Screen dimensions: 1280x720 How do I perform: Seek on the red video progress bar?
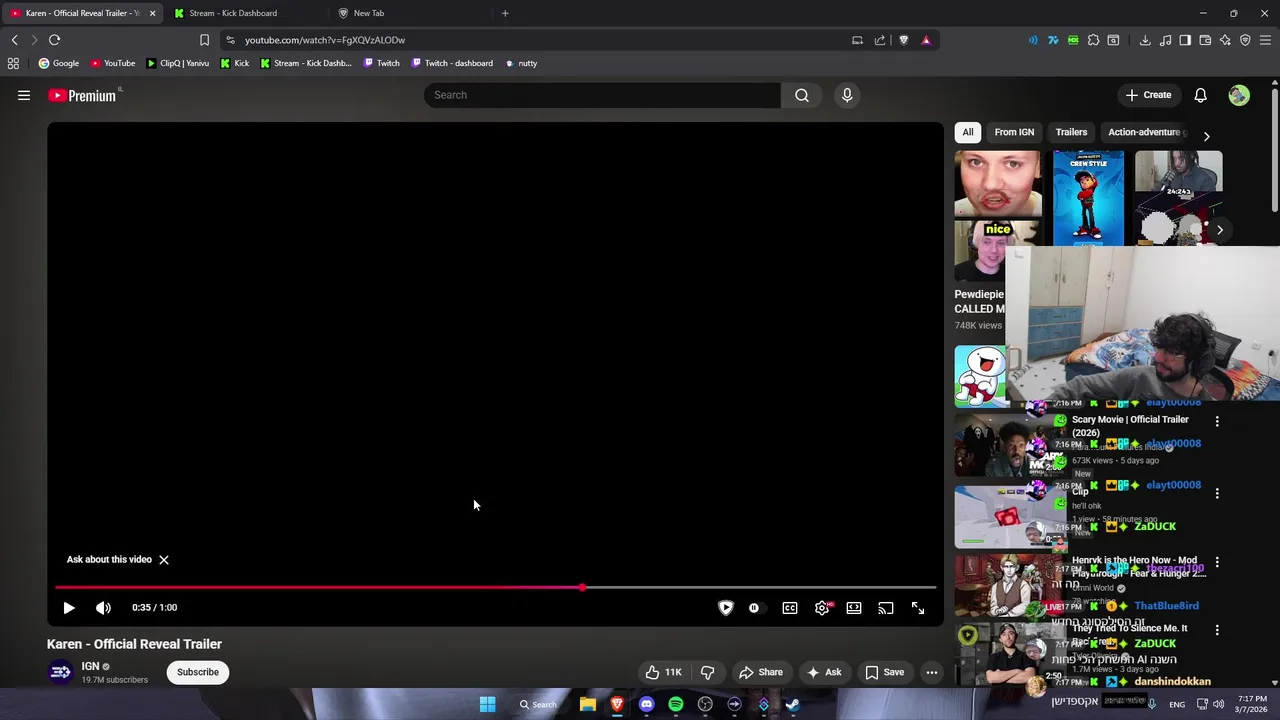tap(495, 587)
